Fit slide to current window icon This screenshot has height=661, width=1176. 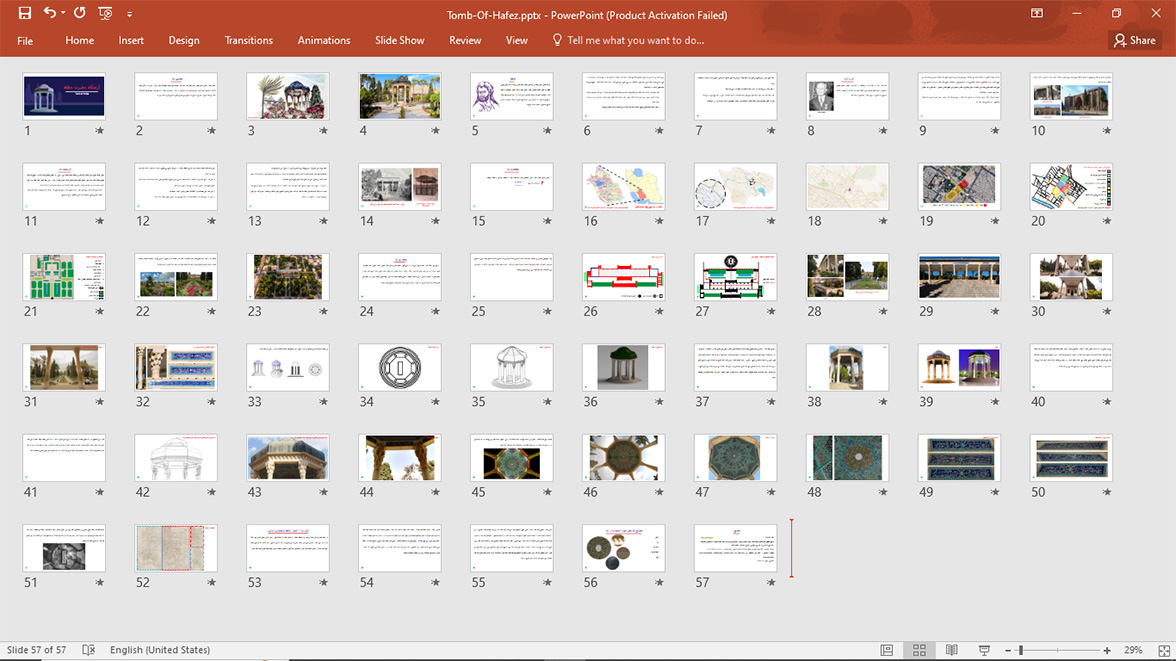pos(1161,650)
